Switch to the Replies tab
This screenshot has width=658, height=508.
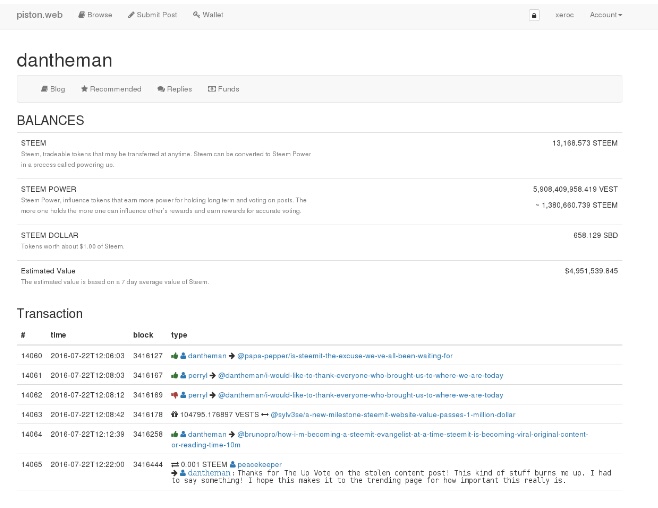click(175, 89)
